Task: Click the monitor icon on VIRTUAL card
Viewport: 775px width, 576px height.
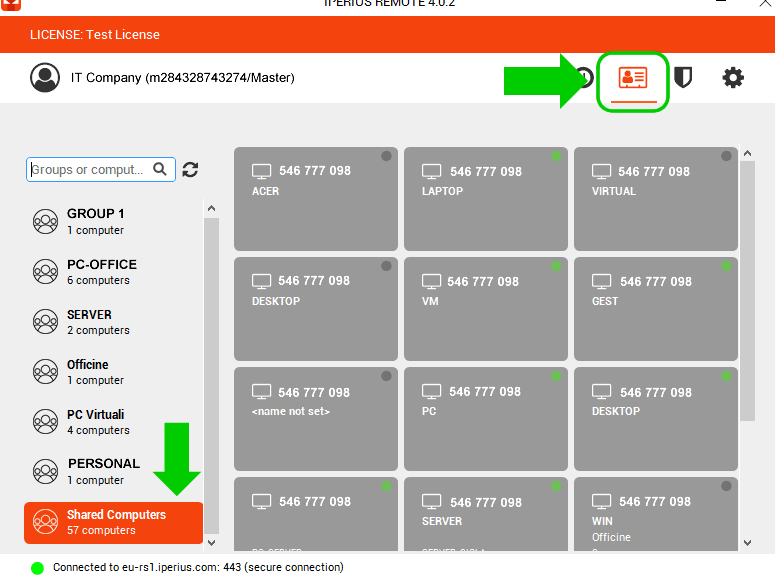Action: pos(602,172)
